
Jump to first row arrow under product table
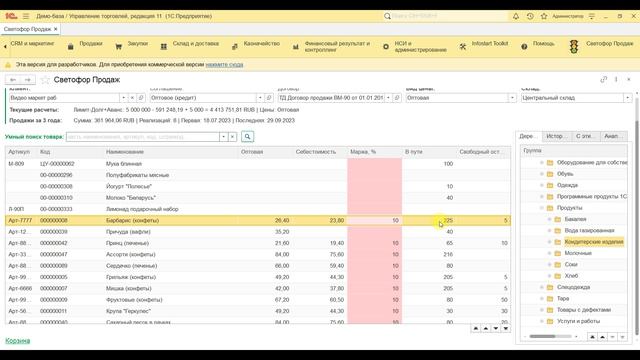476,329
